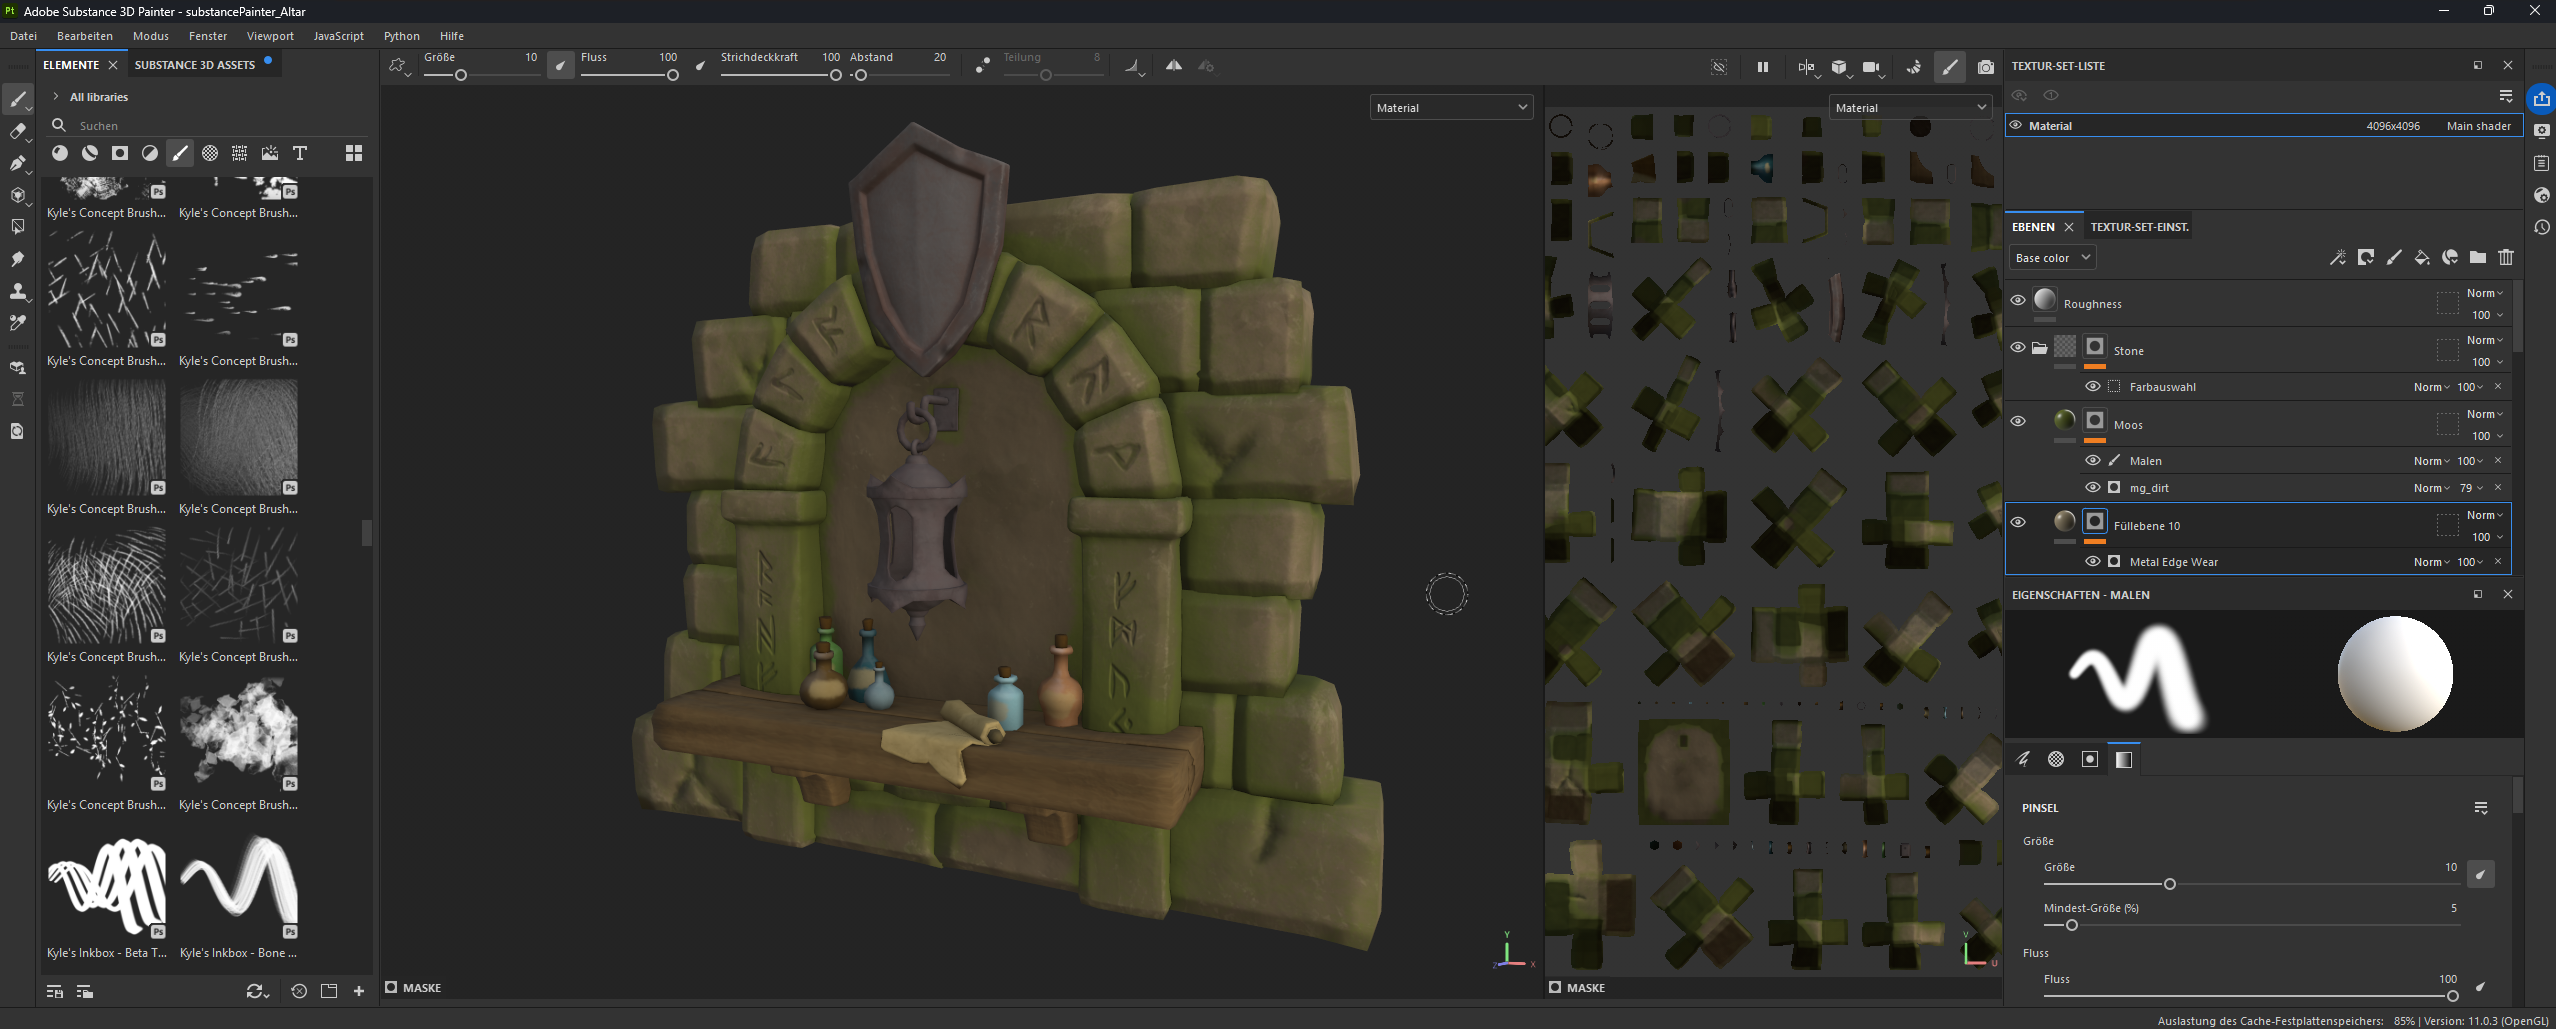Expand the All libraries tree
Screen dimensions: 2556x1029
[x=56, y=97]
